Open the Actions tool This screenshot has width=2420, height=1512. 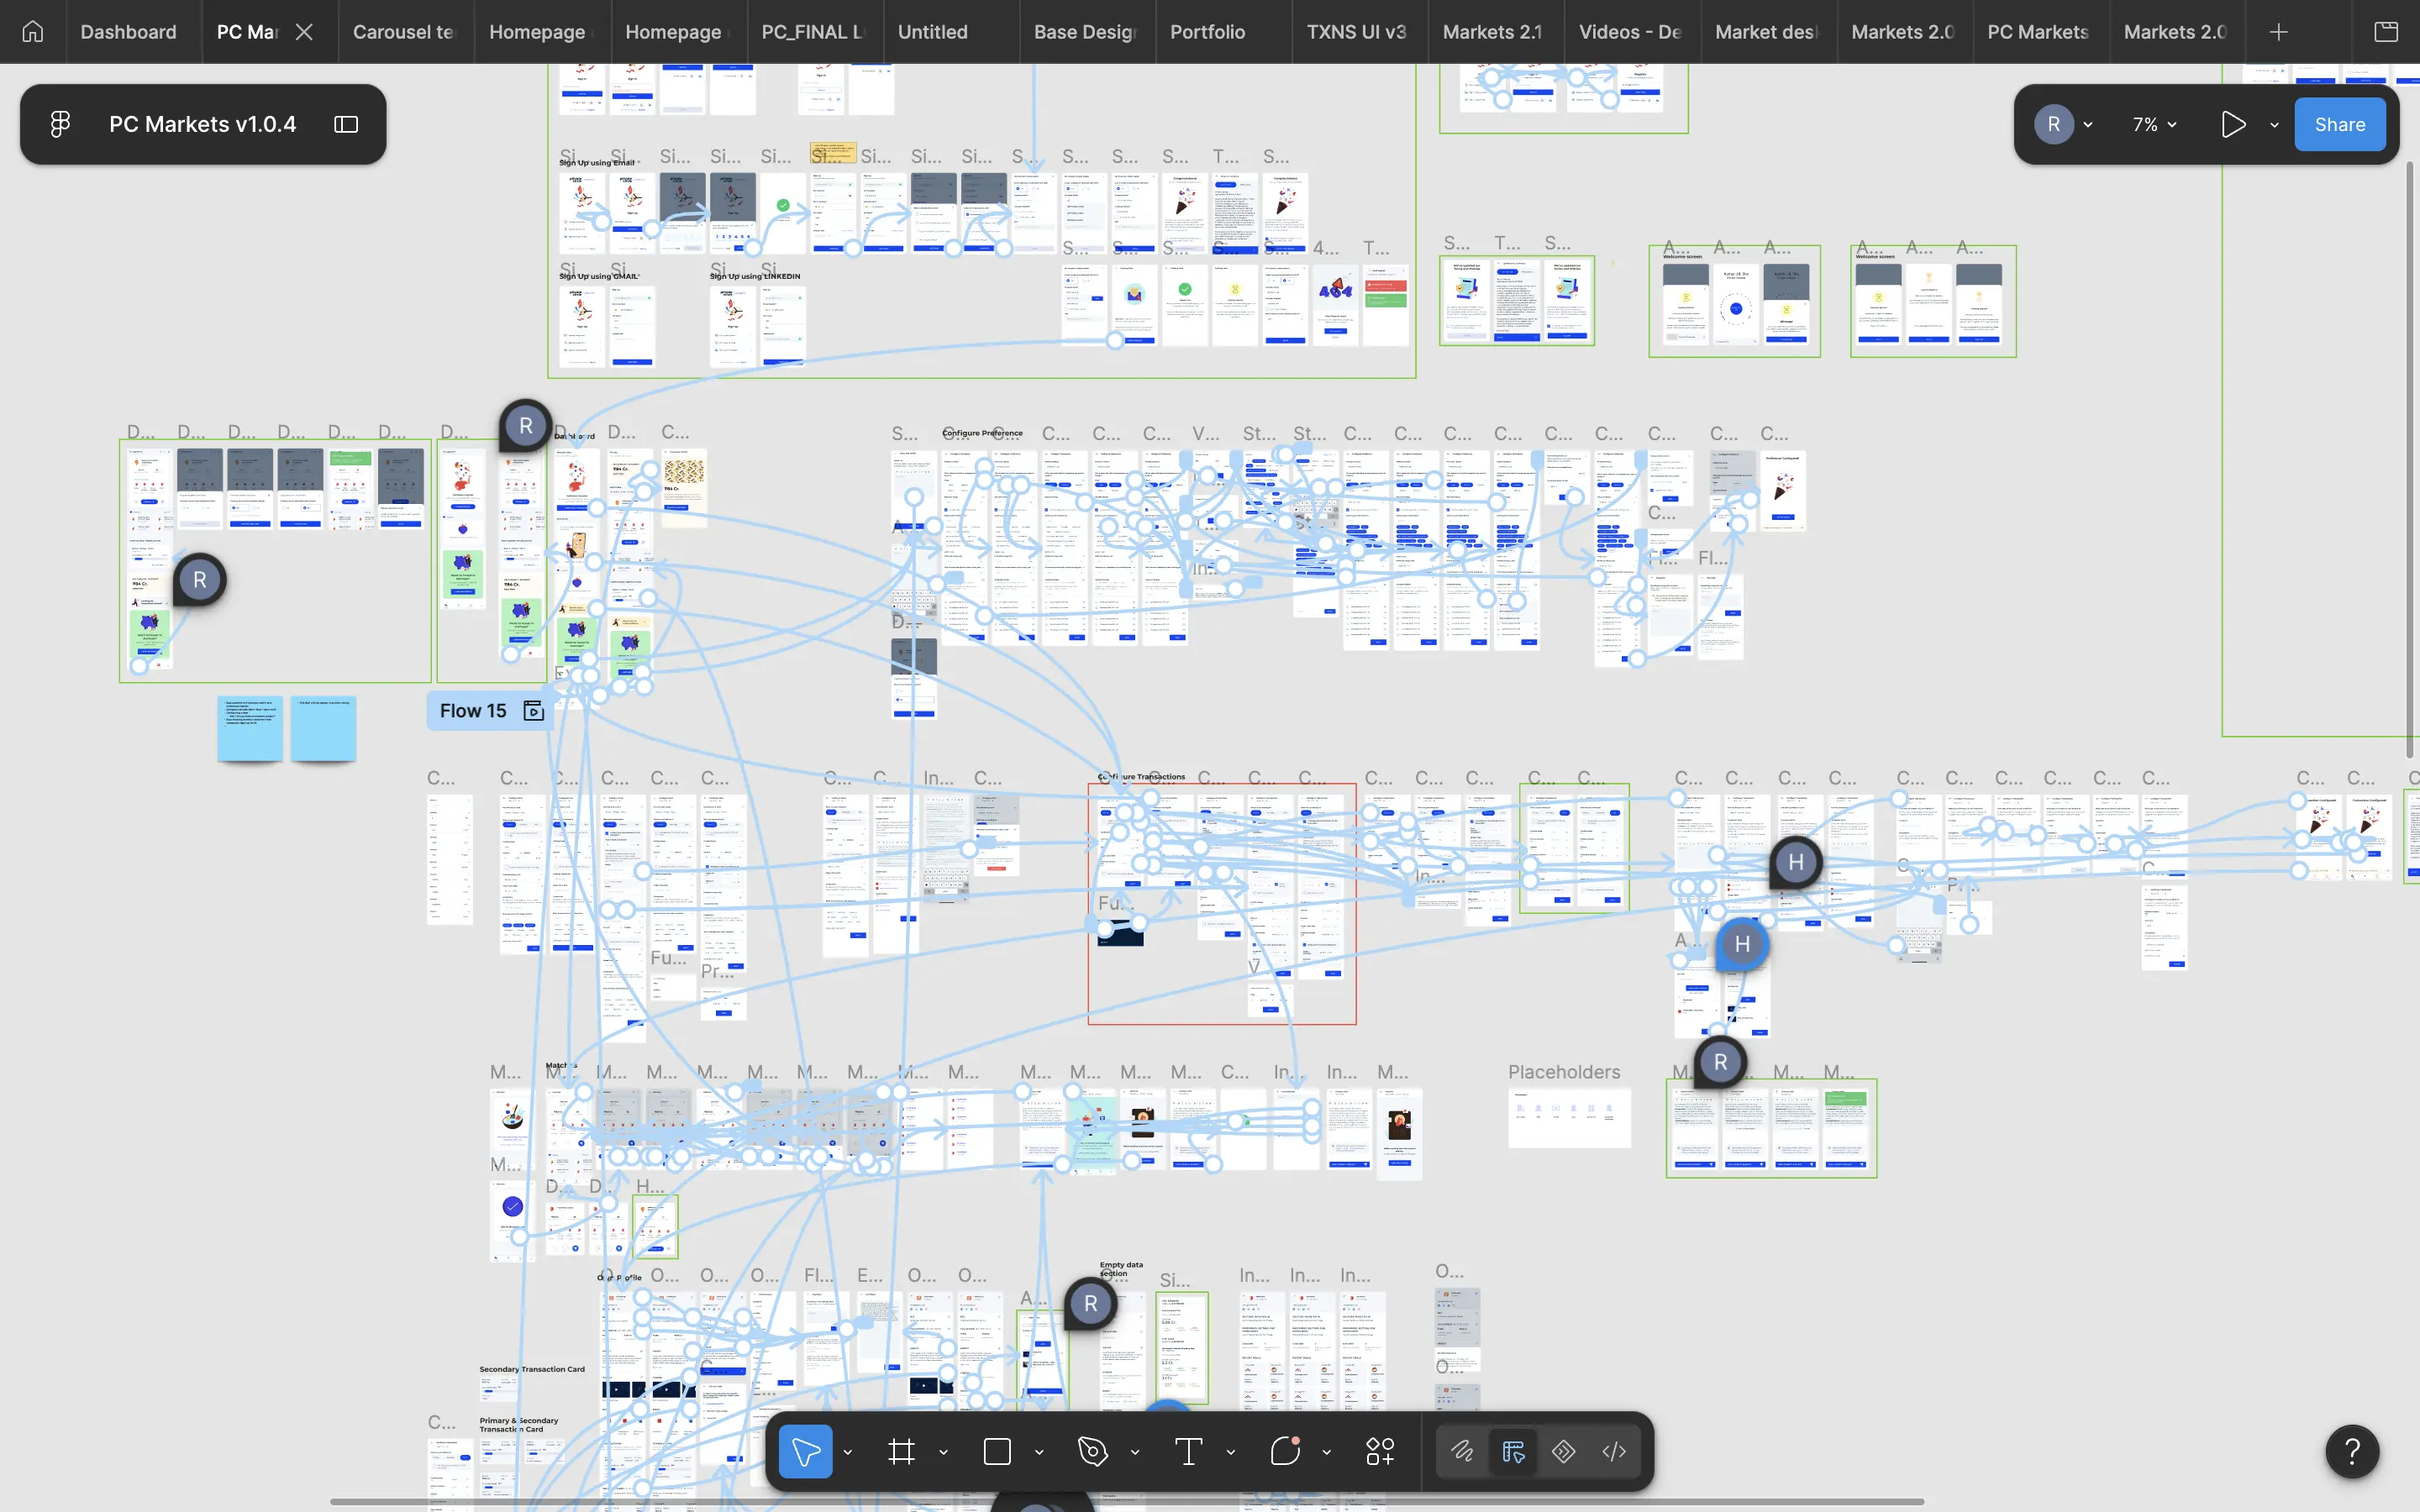point(1380,1451)
